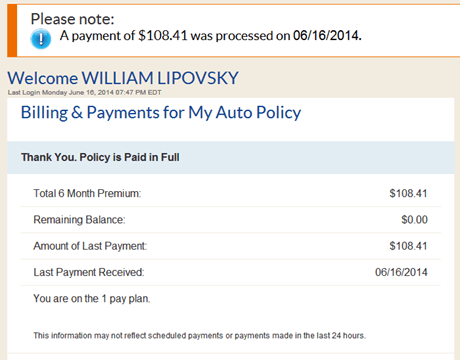Image resolution: width=460 pixels, height=360 pixels.
Task: Click the orange notice bar stripe
Action: (12, 31)
